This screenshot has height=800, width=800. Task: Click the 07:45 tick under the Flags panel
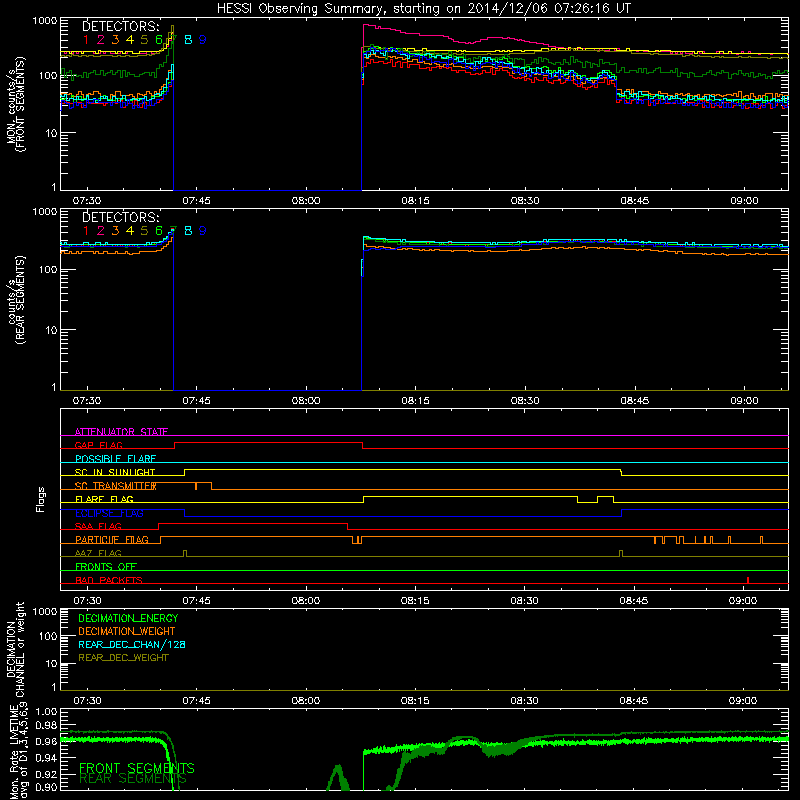pos(196,601)
